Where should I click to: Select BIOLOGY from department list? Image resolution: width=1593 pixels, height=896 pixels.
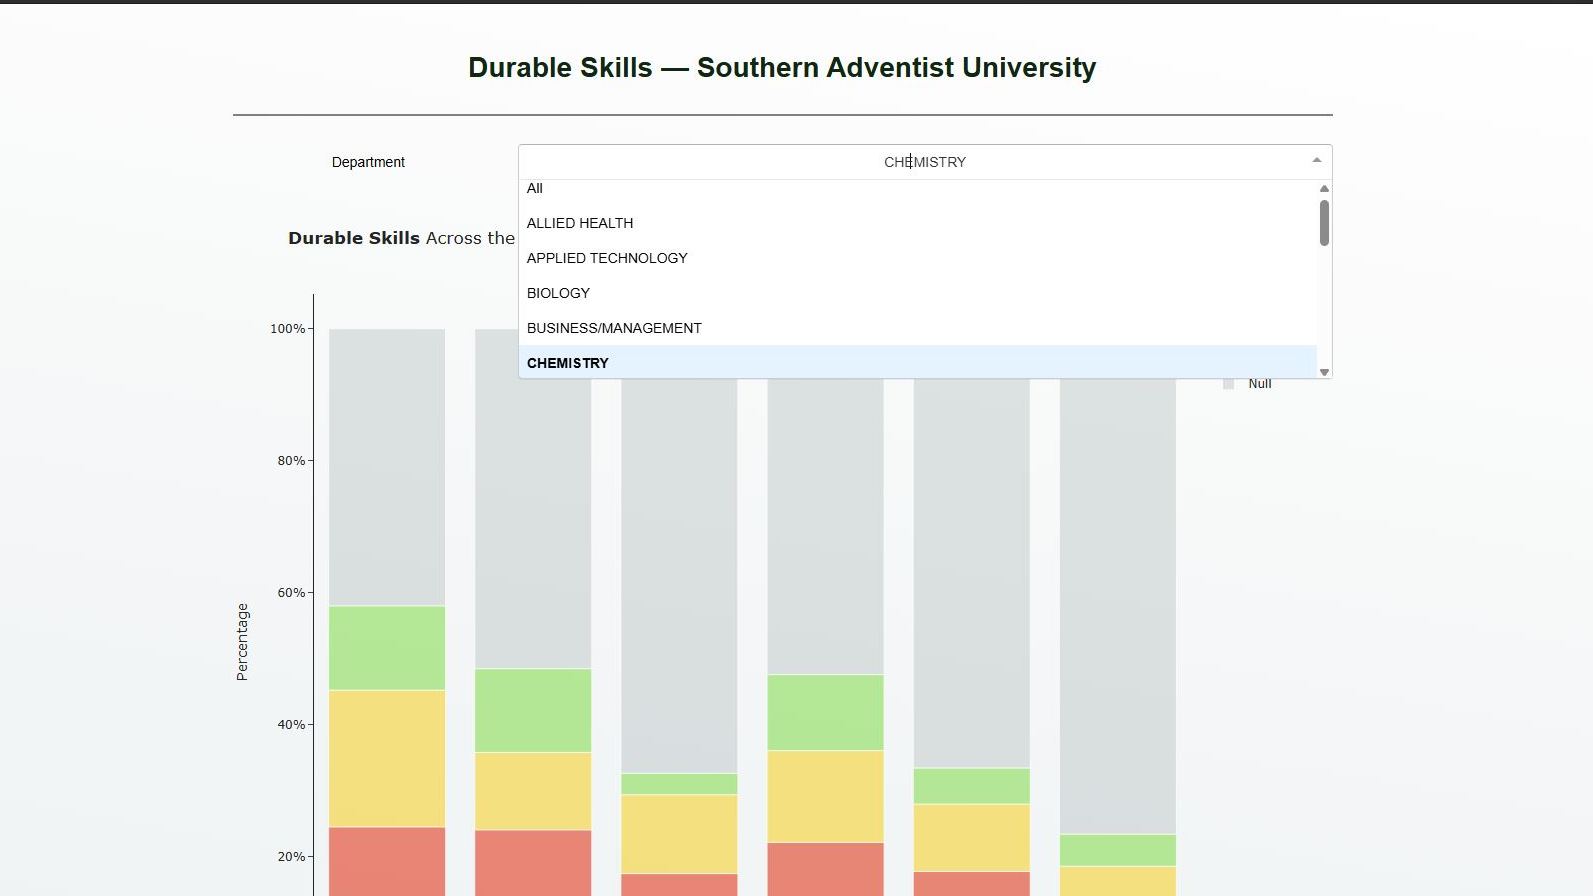(558, 293)
